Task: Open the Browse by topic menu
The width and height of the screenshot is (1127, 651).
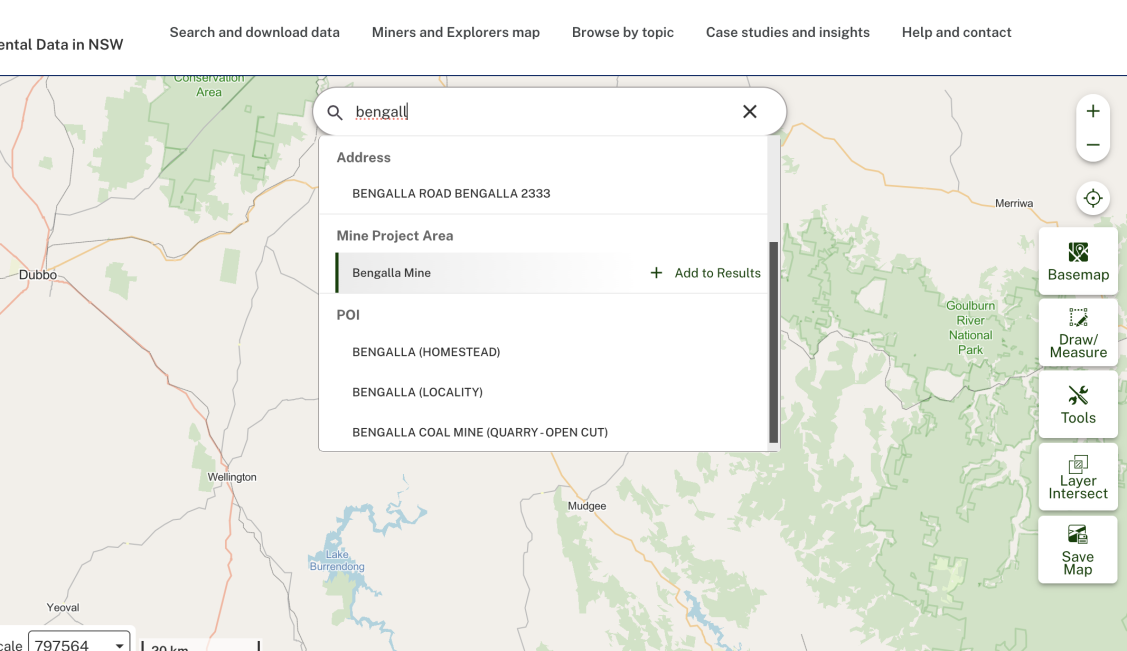Action: pos(622,32)
